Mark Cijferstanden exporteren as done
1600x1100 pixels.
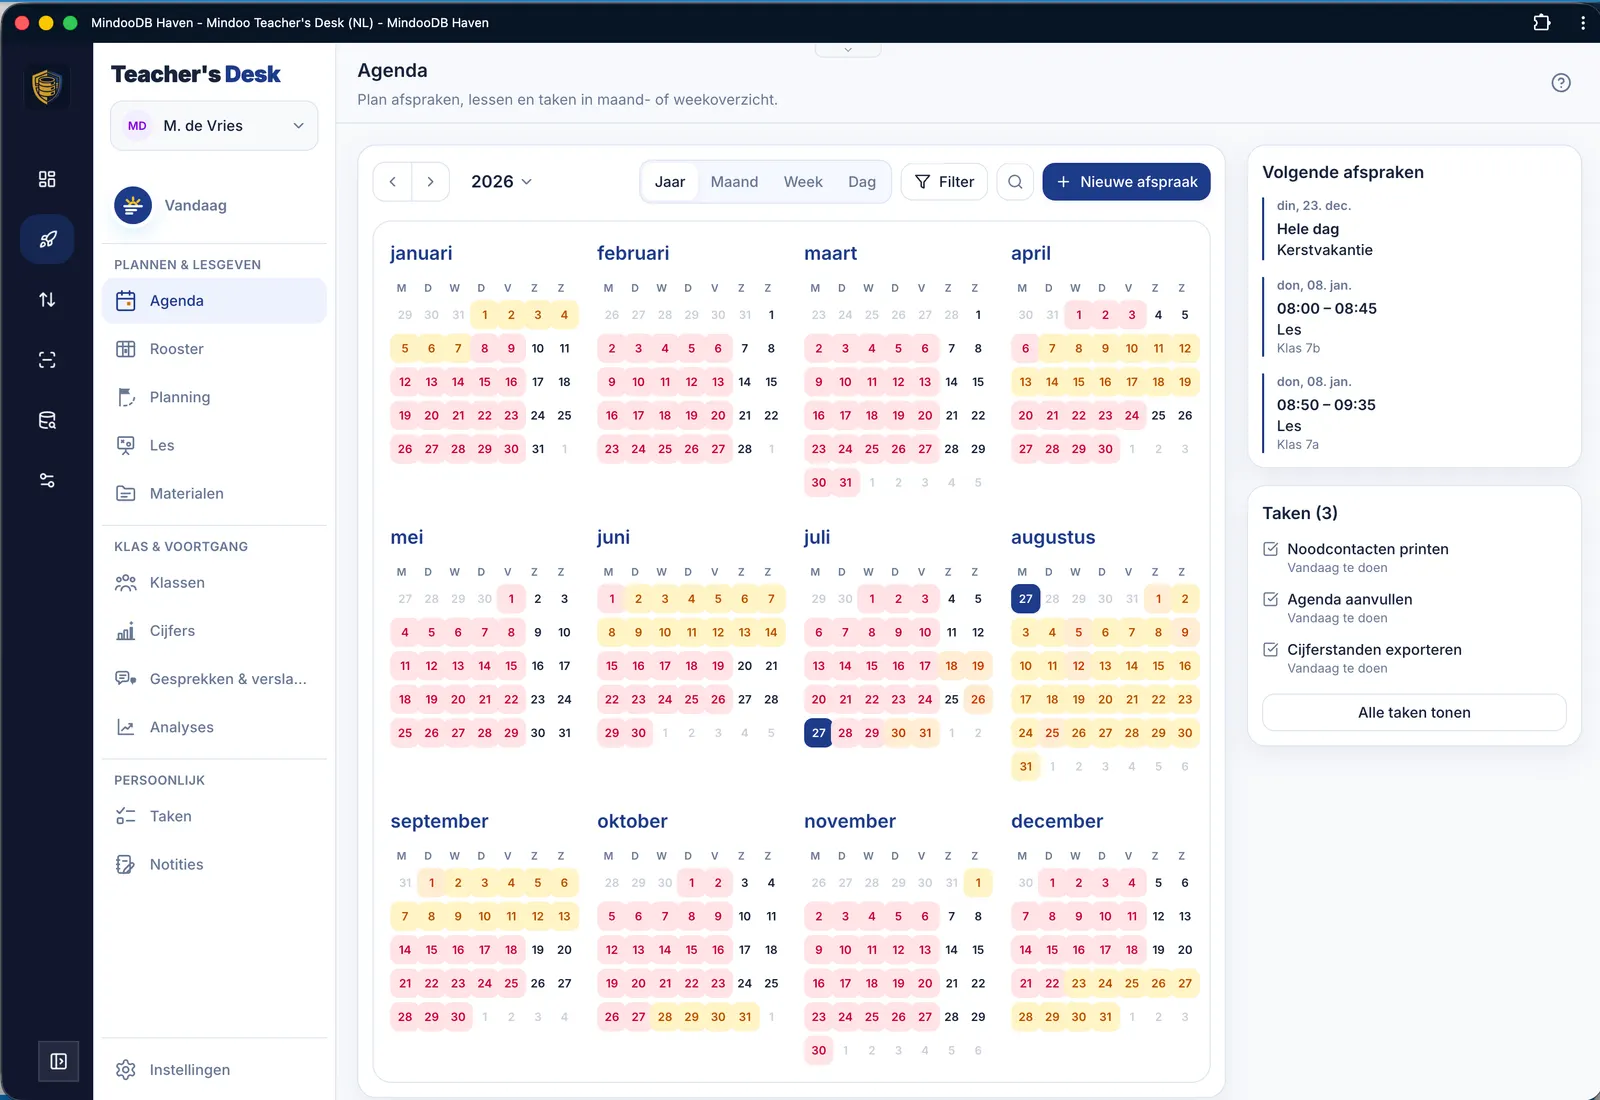pos(1271,649)
